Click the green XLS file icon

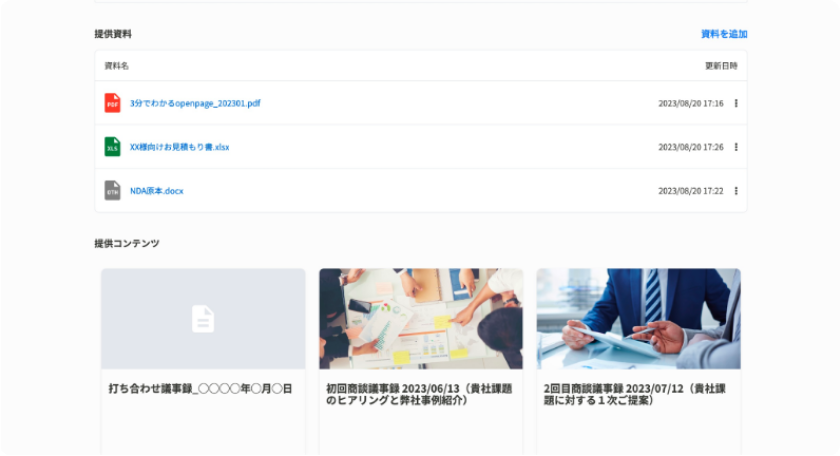coord(112,147)
